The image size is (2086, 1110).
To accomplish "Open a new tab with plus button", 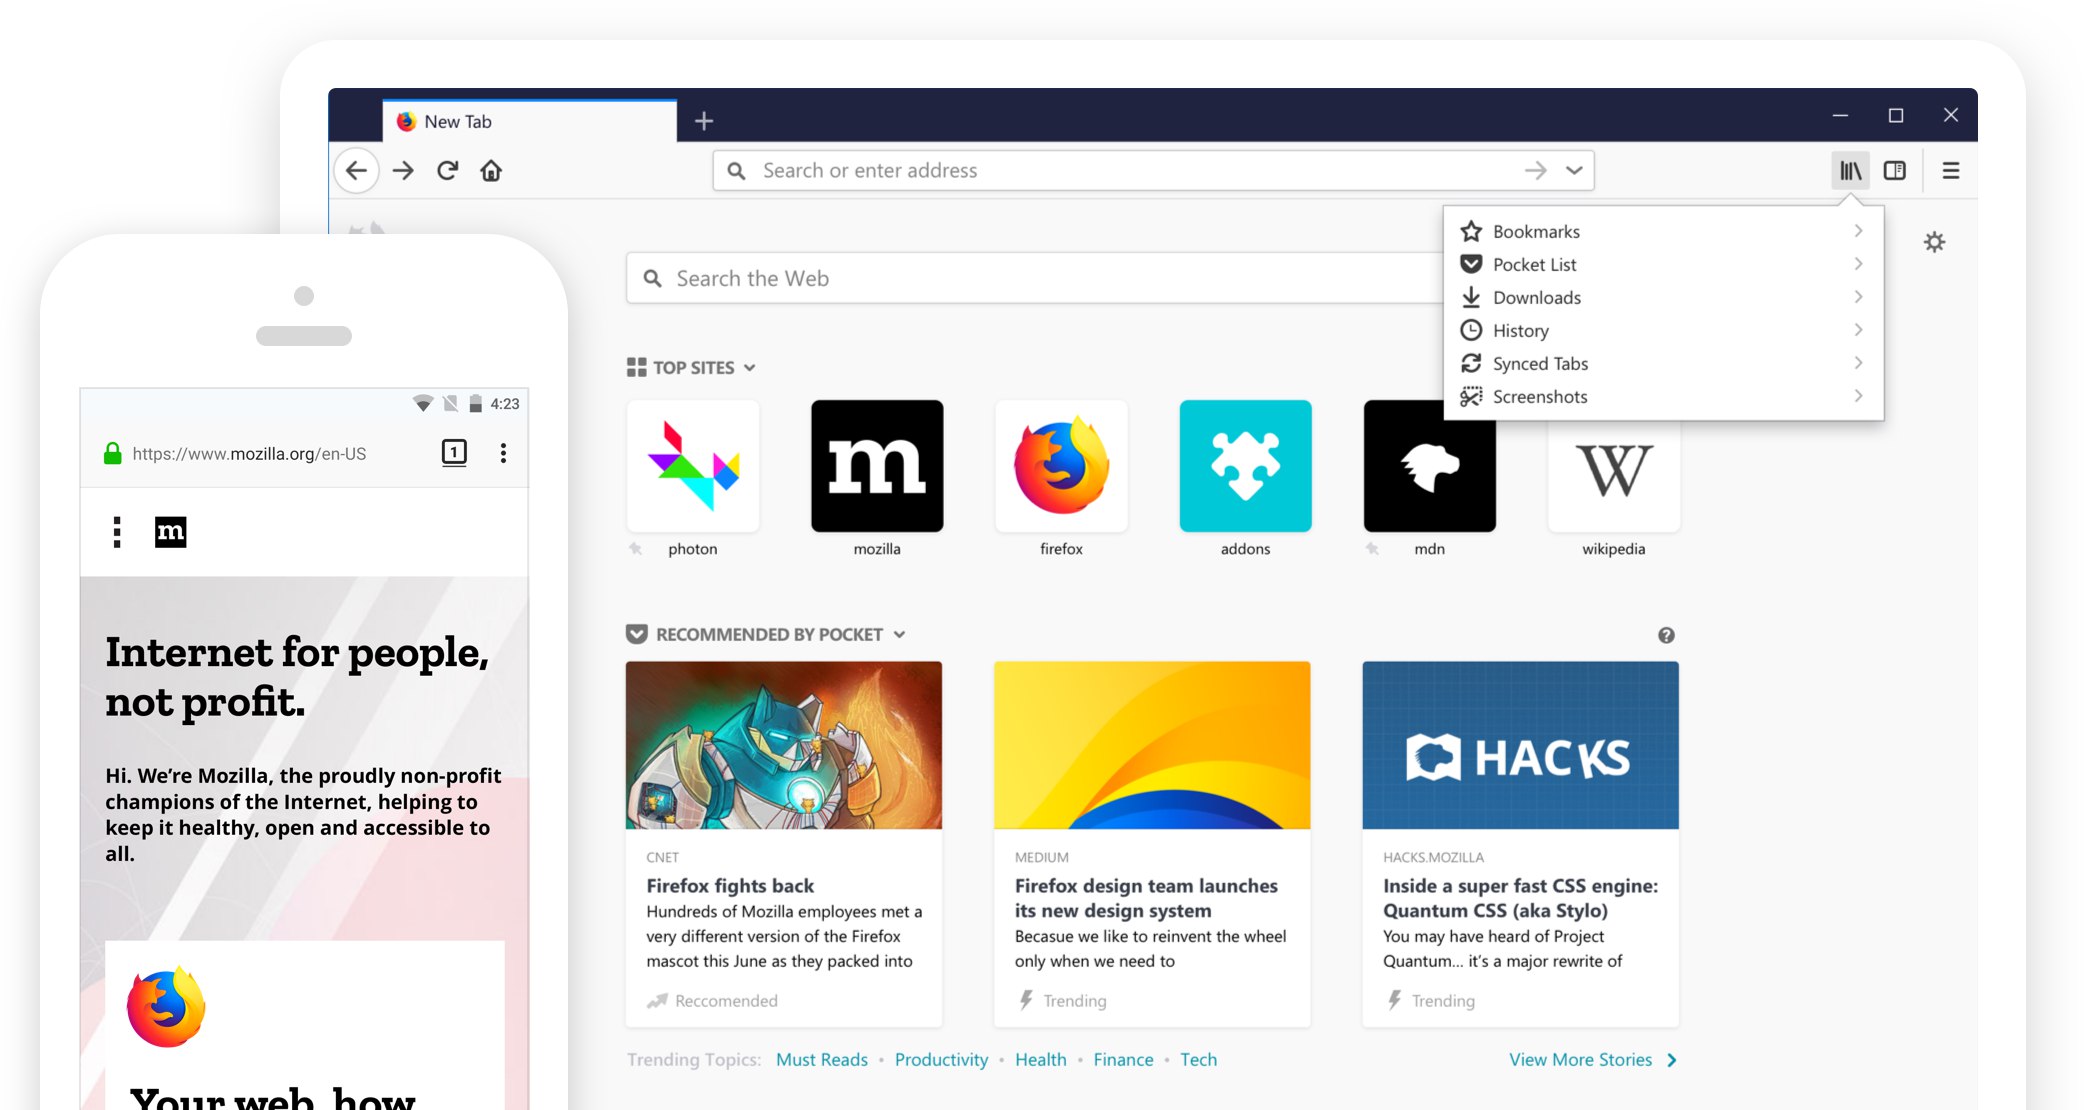I will tap(704, 121).
